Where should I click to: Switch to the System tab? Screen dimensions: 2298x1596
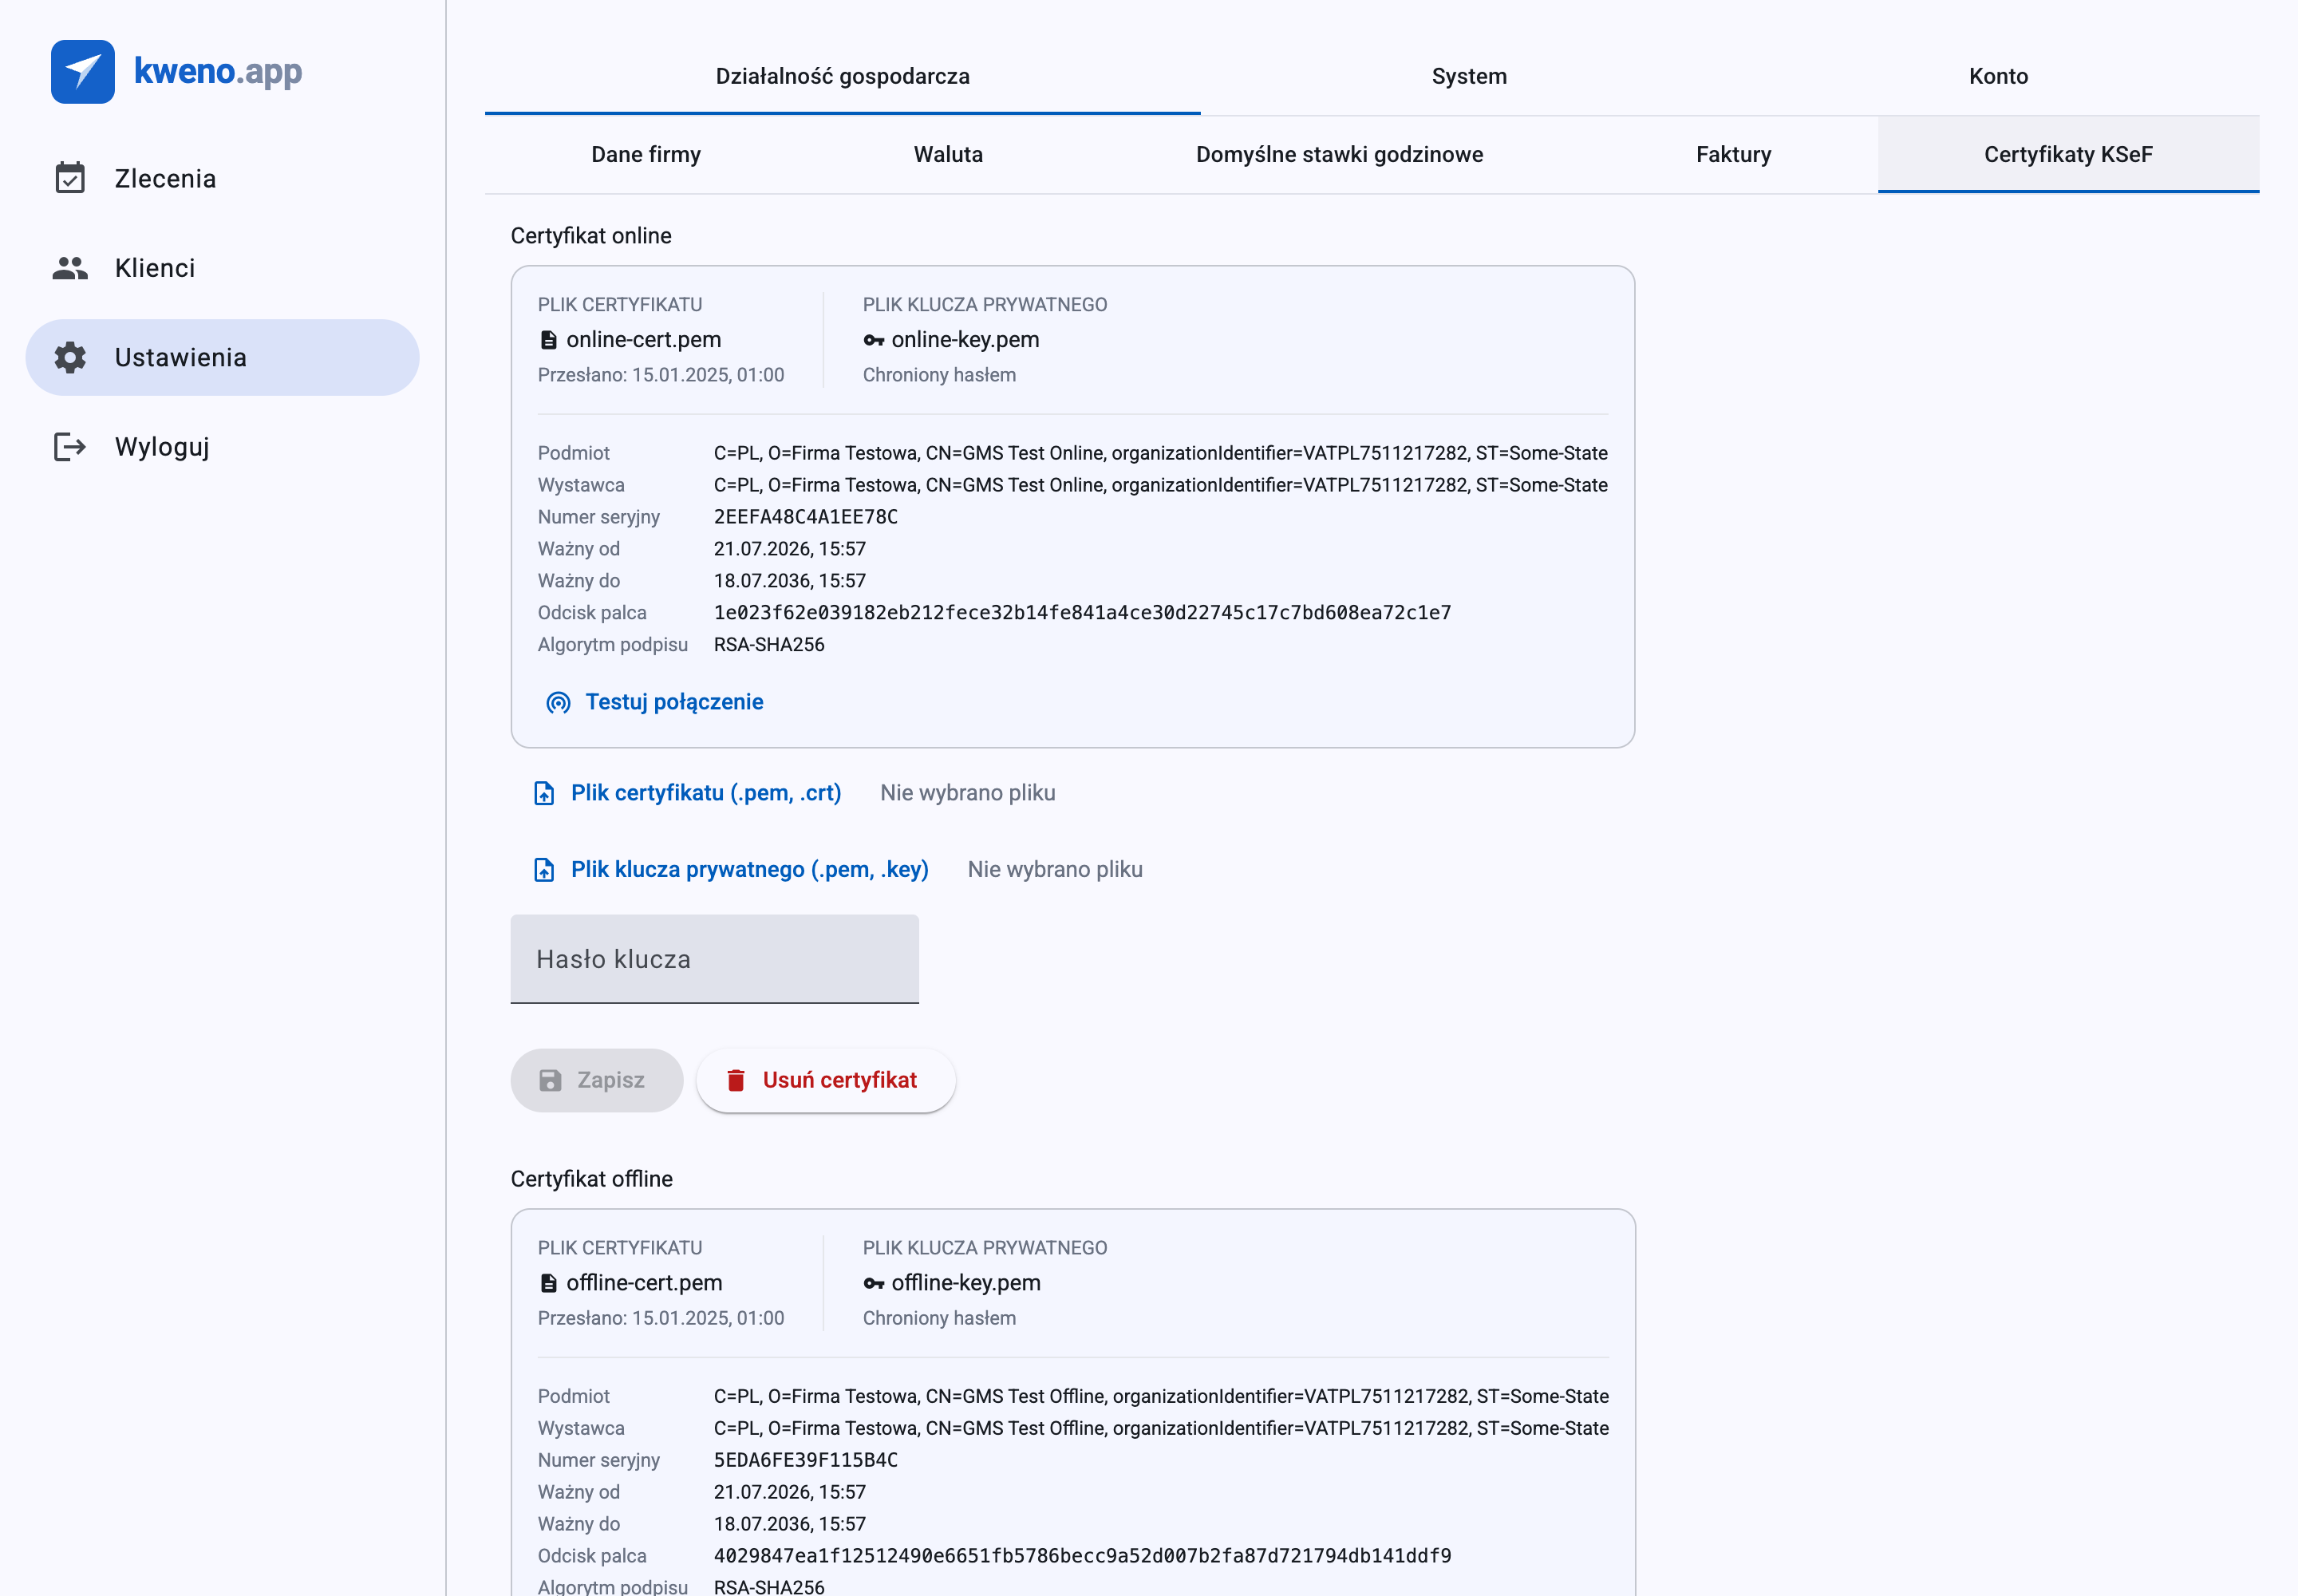pos(1469,76)
